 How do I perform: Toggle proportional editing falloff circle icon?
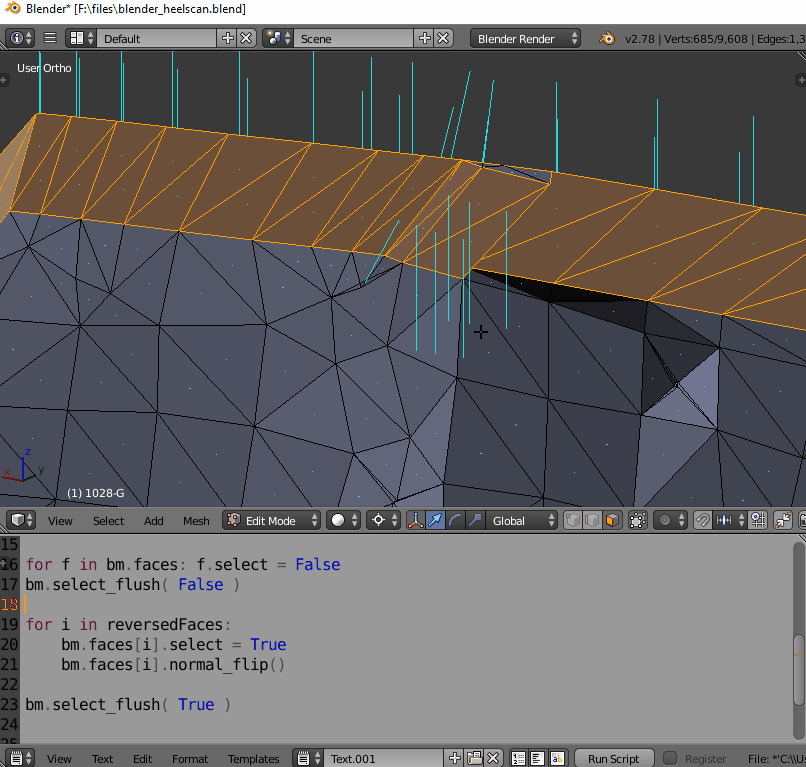[x=665, y=520]
